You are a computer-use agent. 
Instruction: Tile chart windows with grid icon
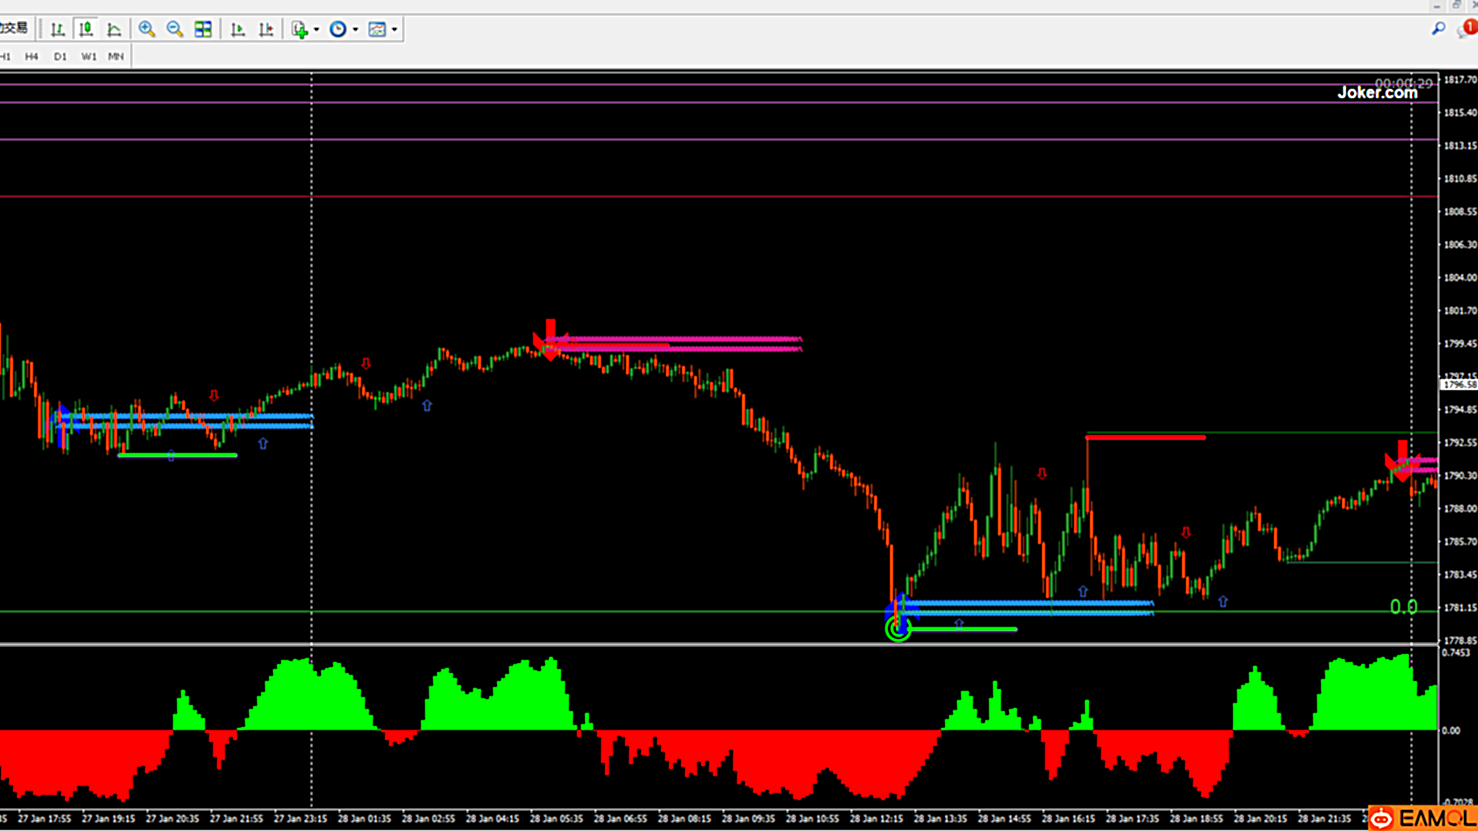click(203, 29)
